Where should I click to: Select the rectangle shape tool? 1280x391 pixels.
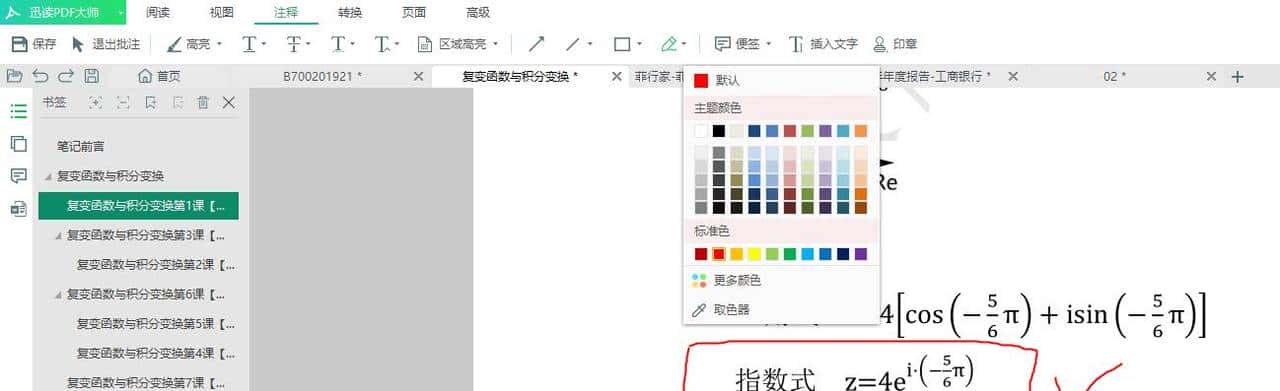(621, 44)
